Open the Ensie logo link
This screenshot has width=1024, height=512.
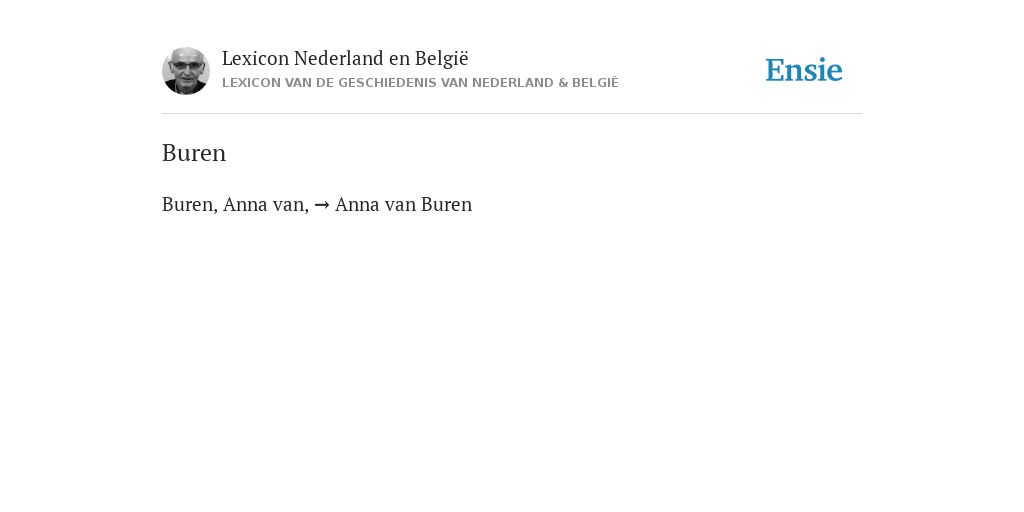pos(804,71)
